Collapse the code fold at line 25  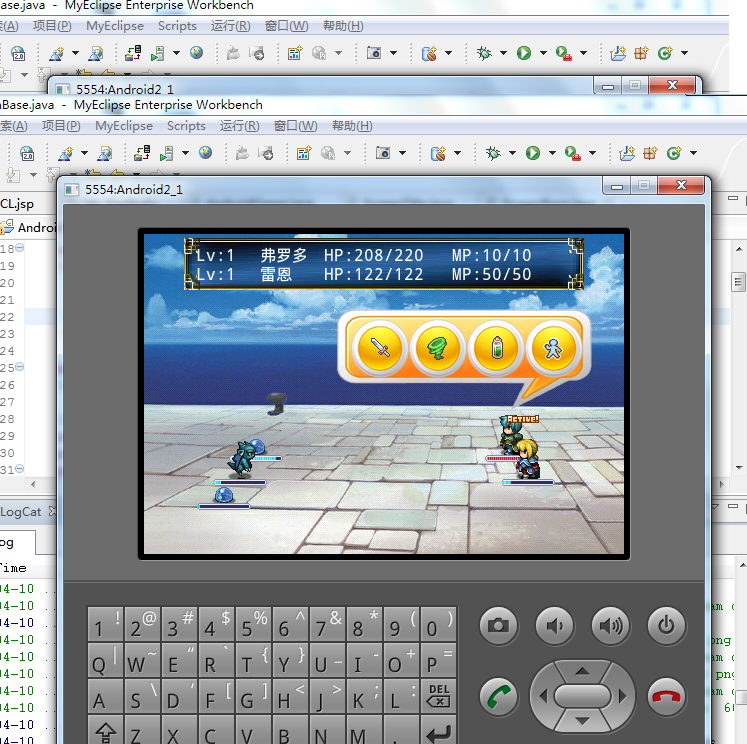tap(20, 367)
